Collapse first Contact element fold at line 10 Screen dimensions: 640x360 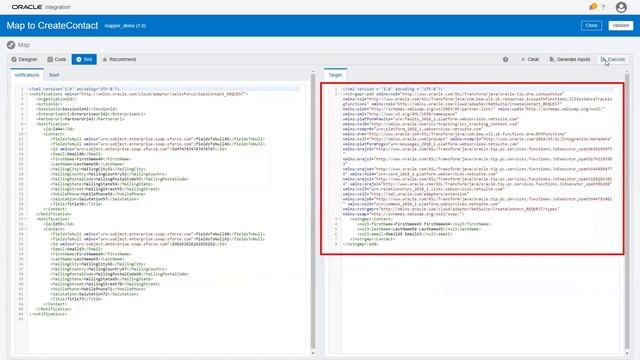point(26,134)
